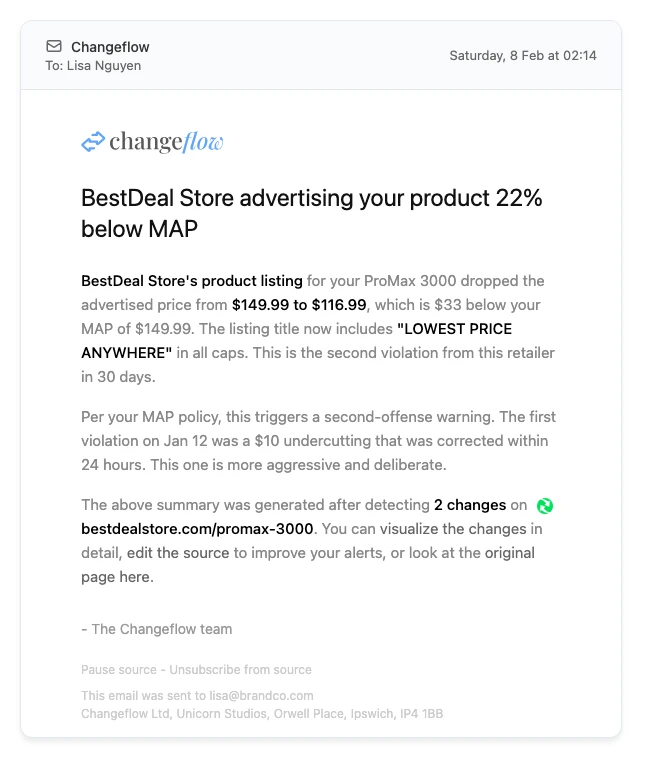Click the price change $149.99 to $116.99

299,305
